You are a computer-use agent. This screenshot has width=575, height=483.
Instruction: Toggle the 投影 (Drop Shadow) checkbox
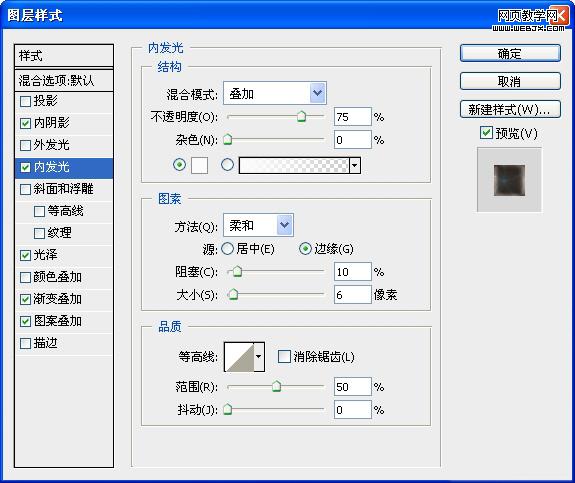click(25, 101)
